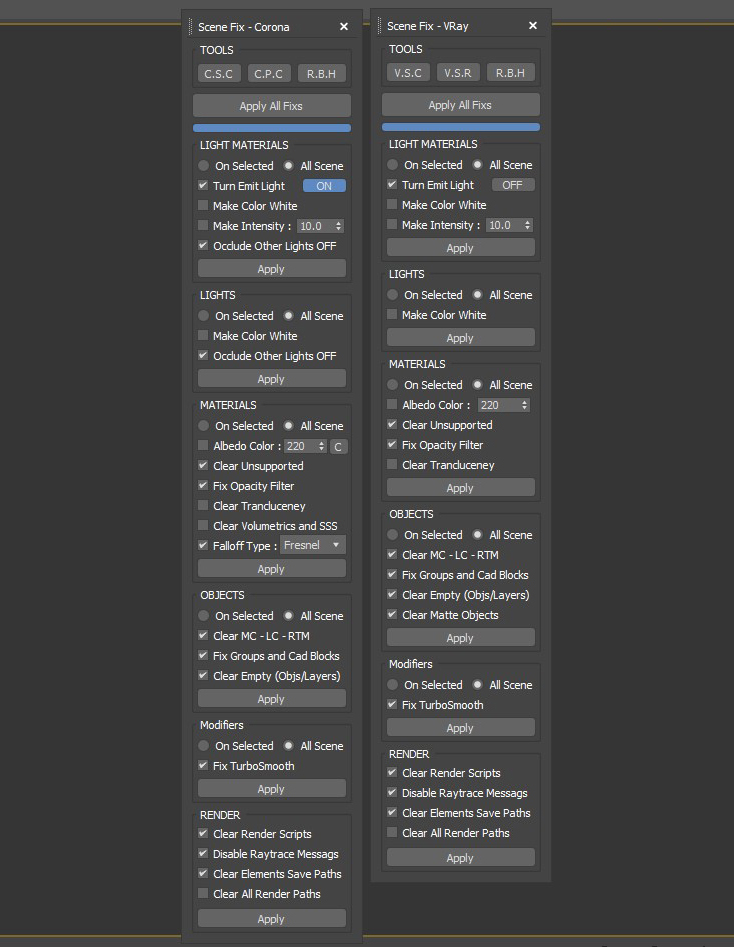
Task: Toggle the OFF emit light button in VRay
Action: (x=513, y=185)
